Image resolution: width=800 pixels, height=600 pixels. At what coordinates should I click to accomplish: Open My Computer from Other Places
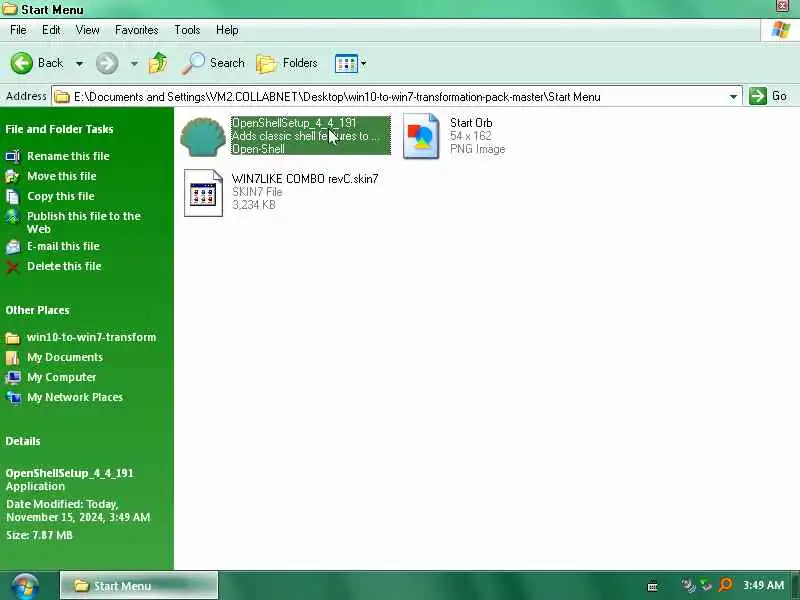pos(61,378)
